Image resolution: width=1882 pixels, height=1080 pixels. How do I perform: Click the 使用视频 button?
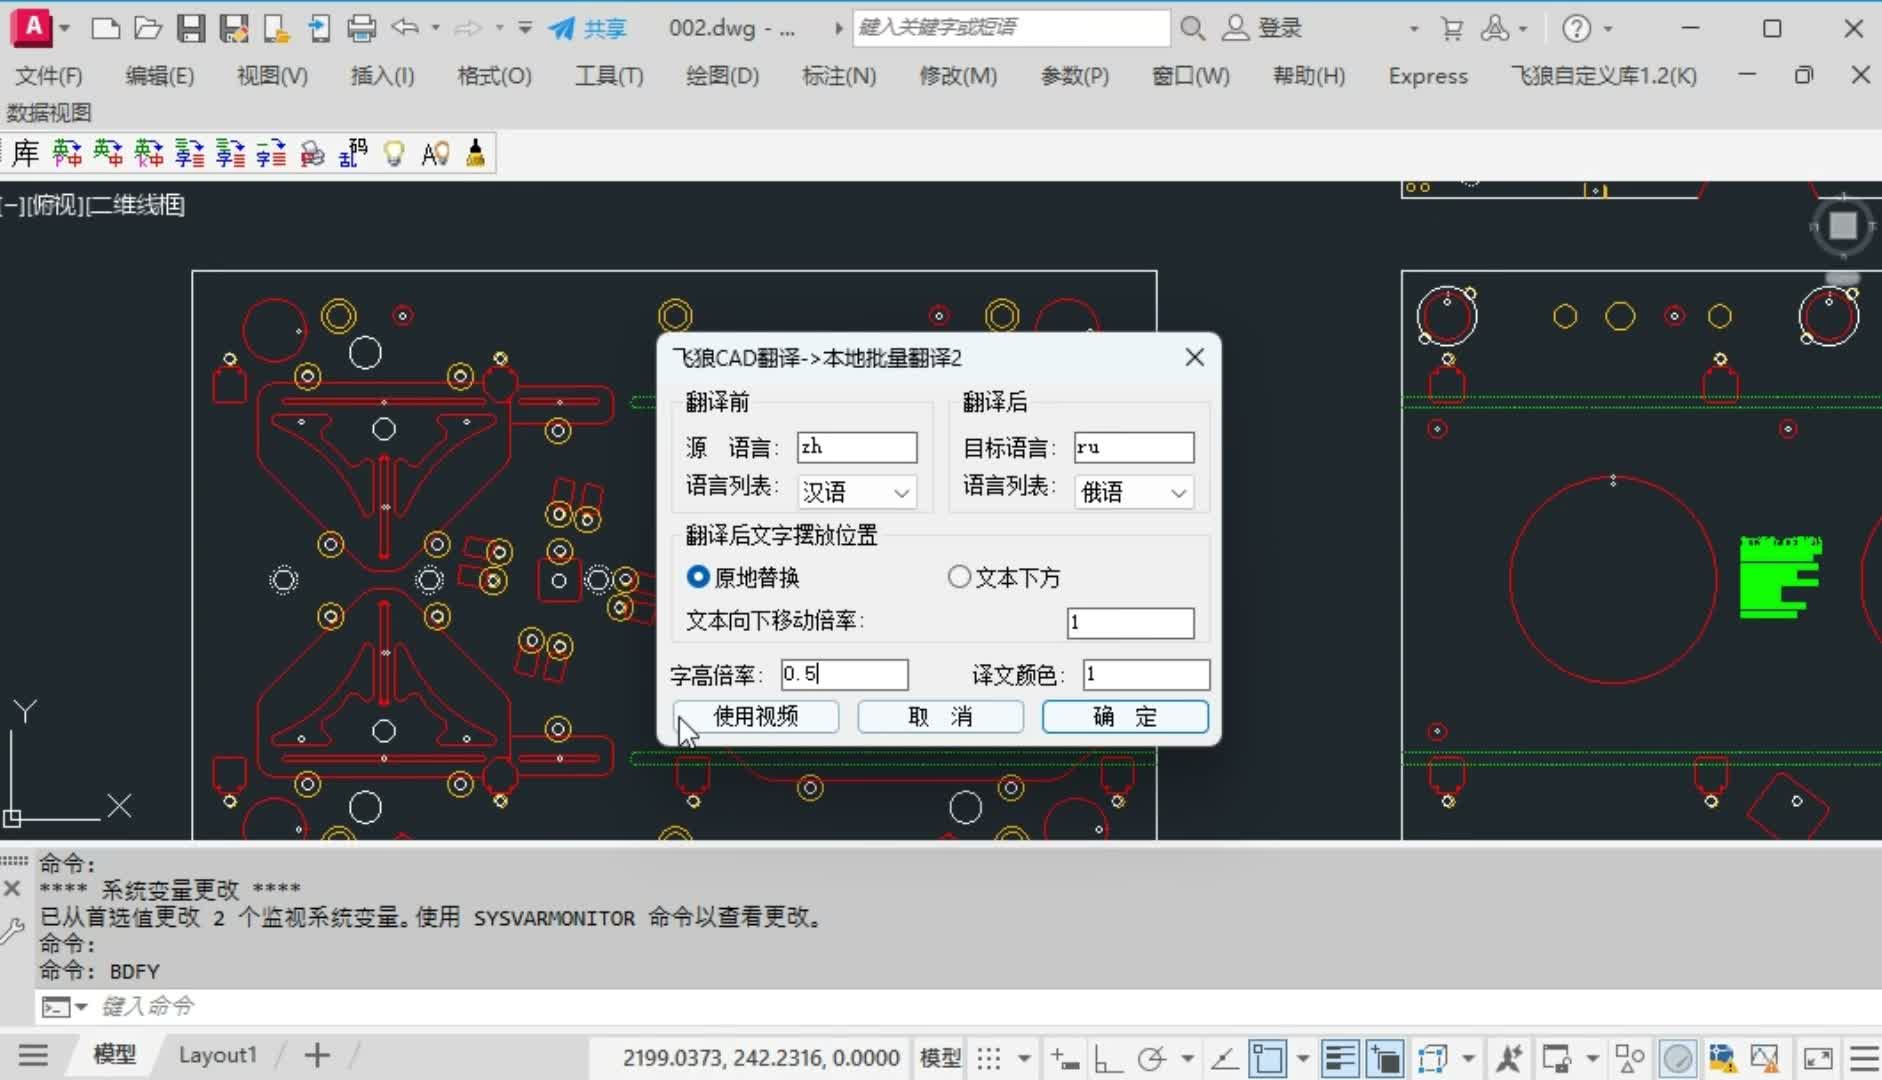756,716
